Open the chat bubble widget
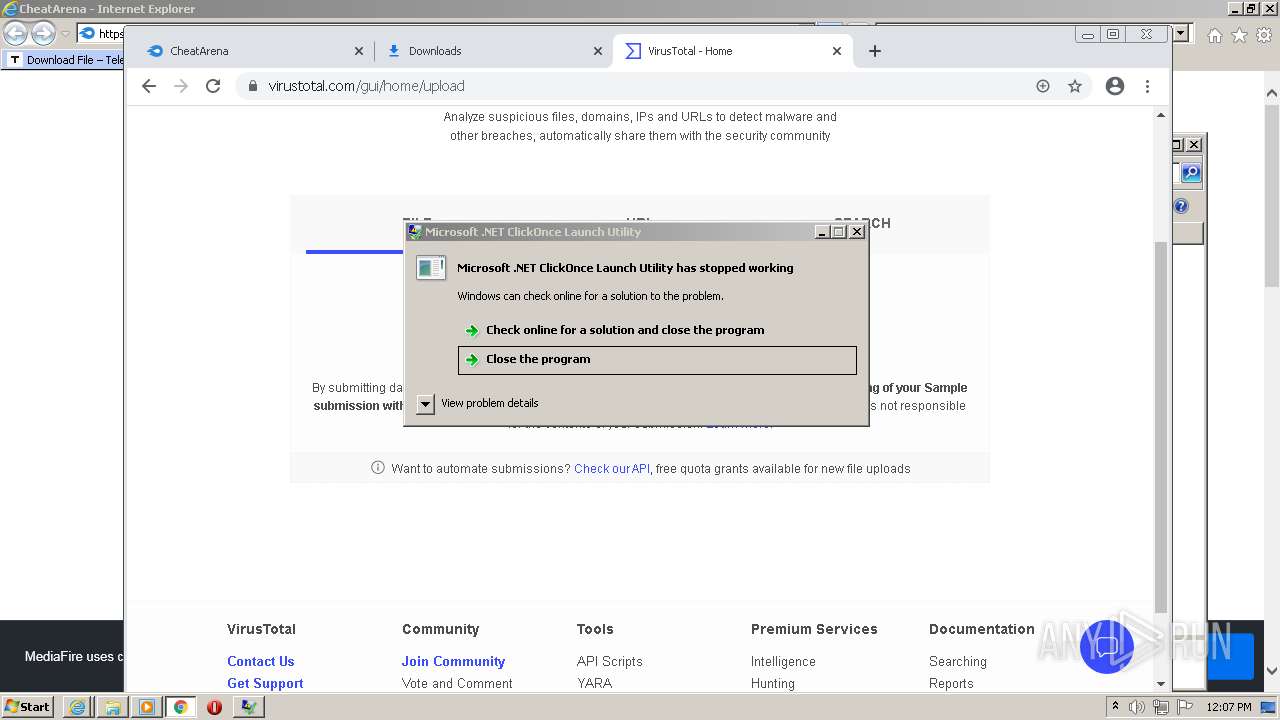Screen dimensions: 1280x720 click(1107, 646)
